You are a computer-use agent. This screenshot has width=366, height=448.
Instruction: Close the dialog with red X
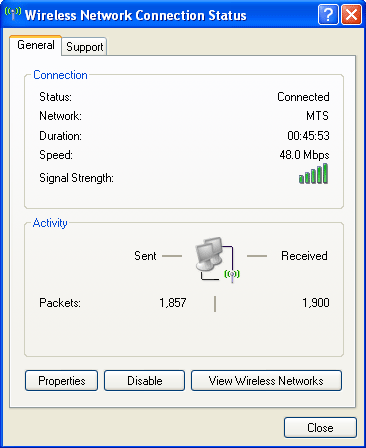pyautogui.click(x=351, y=14)
